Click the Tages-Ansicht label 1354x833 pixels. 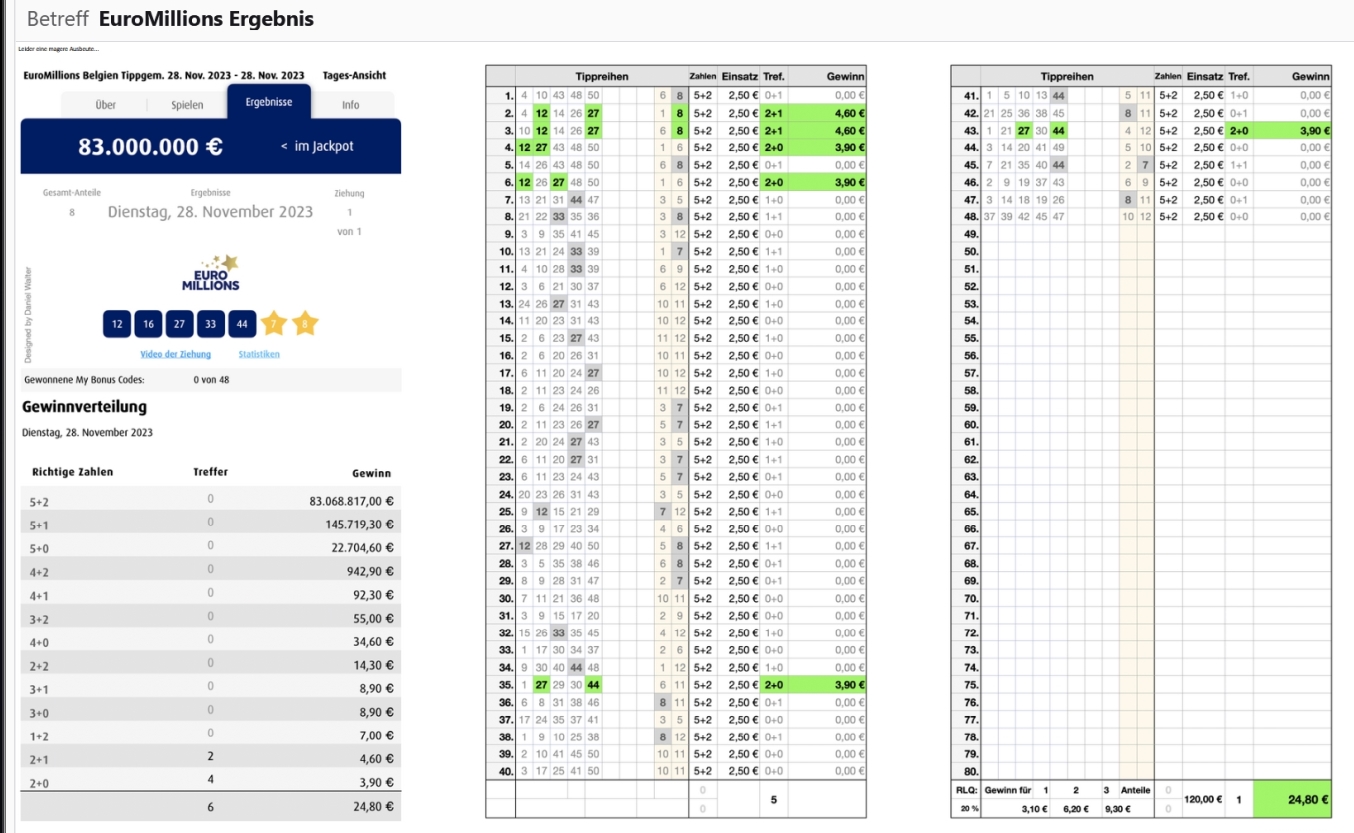[354, 75]
